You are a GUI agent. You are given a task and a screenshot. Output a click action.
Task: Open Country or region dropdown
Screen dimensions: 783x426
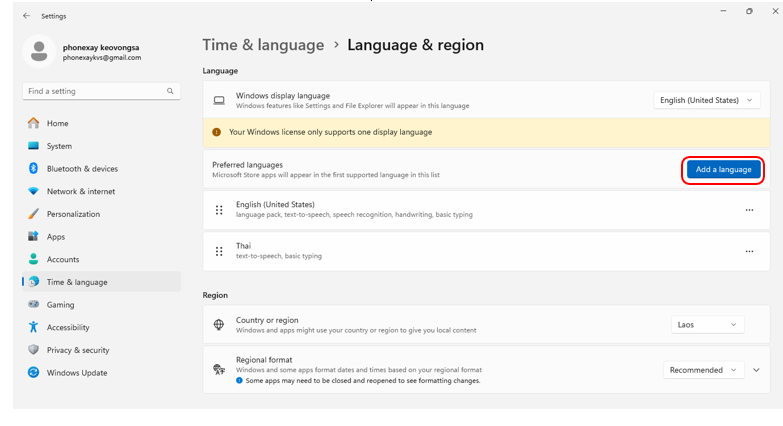pyautogui.click(x=707, y=325)
